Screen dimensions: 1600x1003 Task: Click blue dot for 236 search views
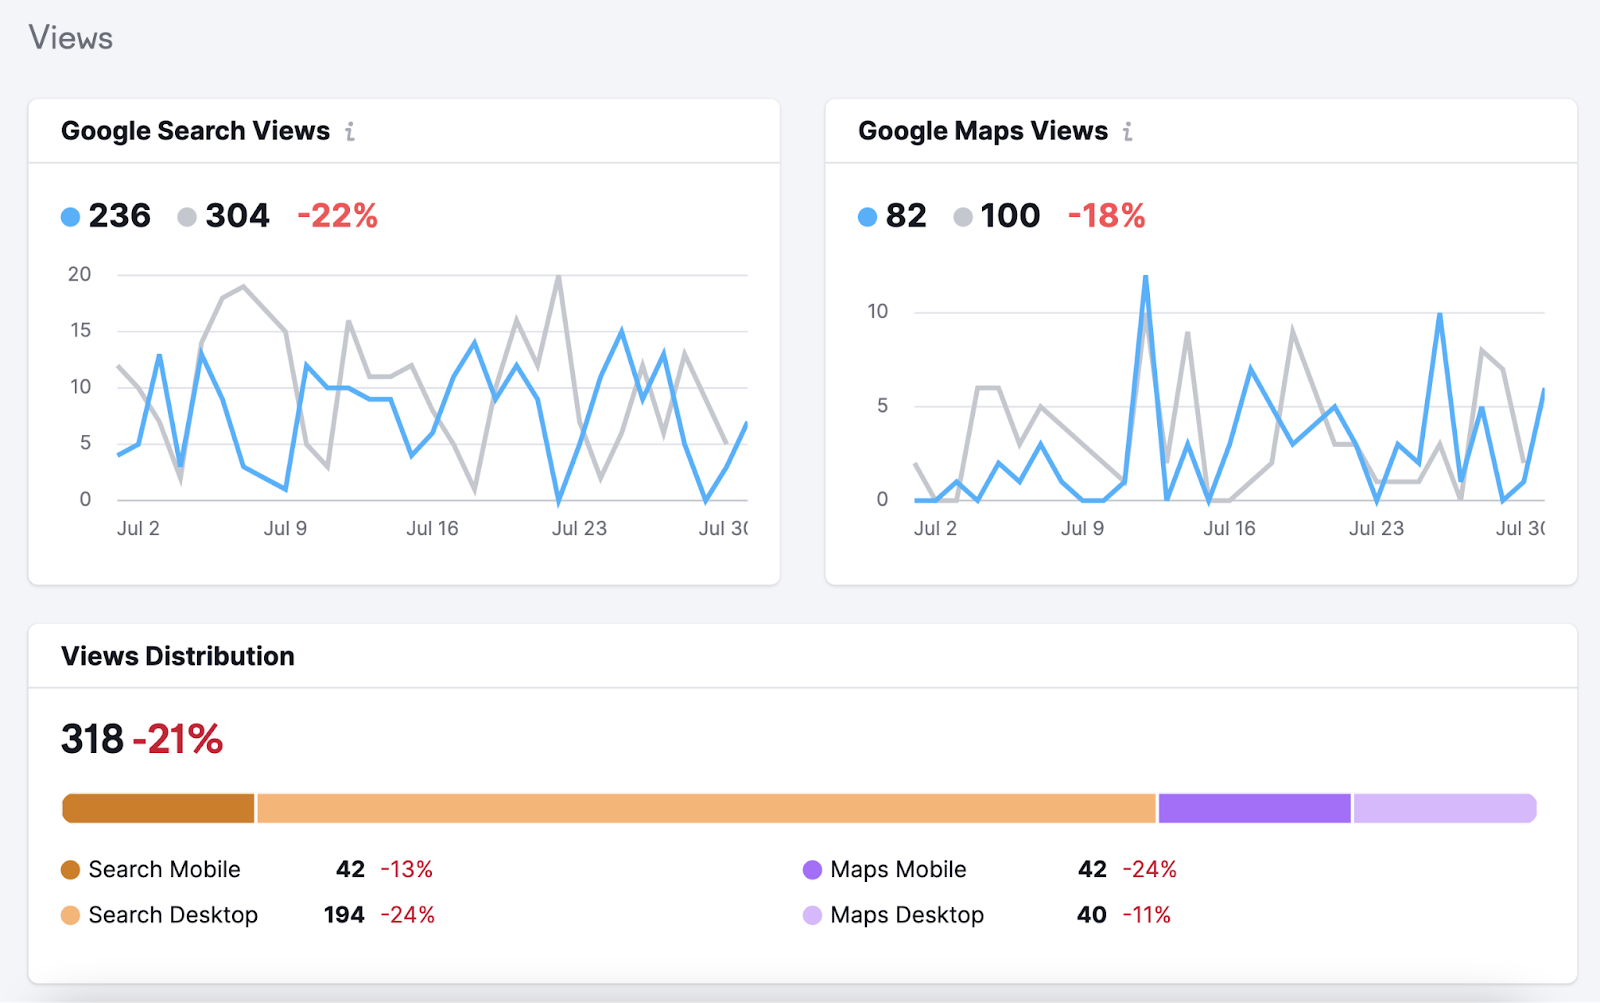pyautogui.click(x=70, y=216)
